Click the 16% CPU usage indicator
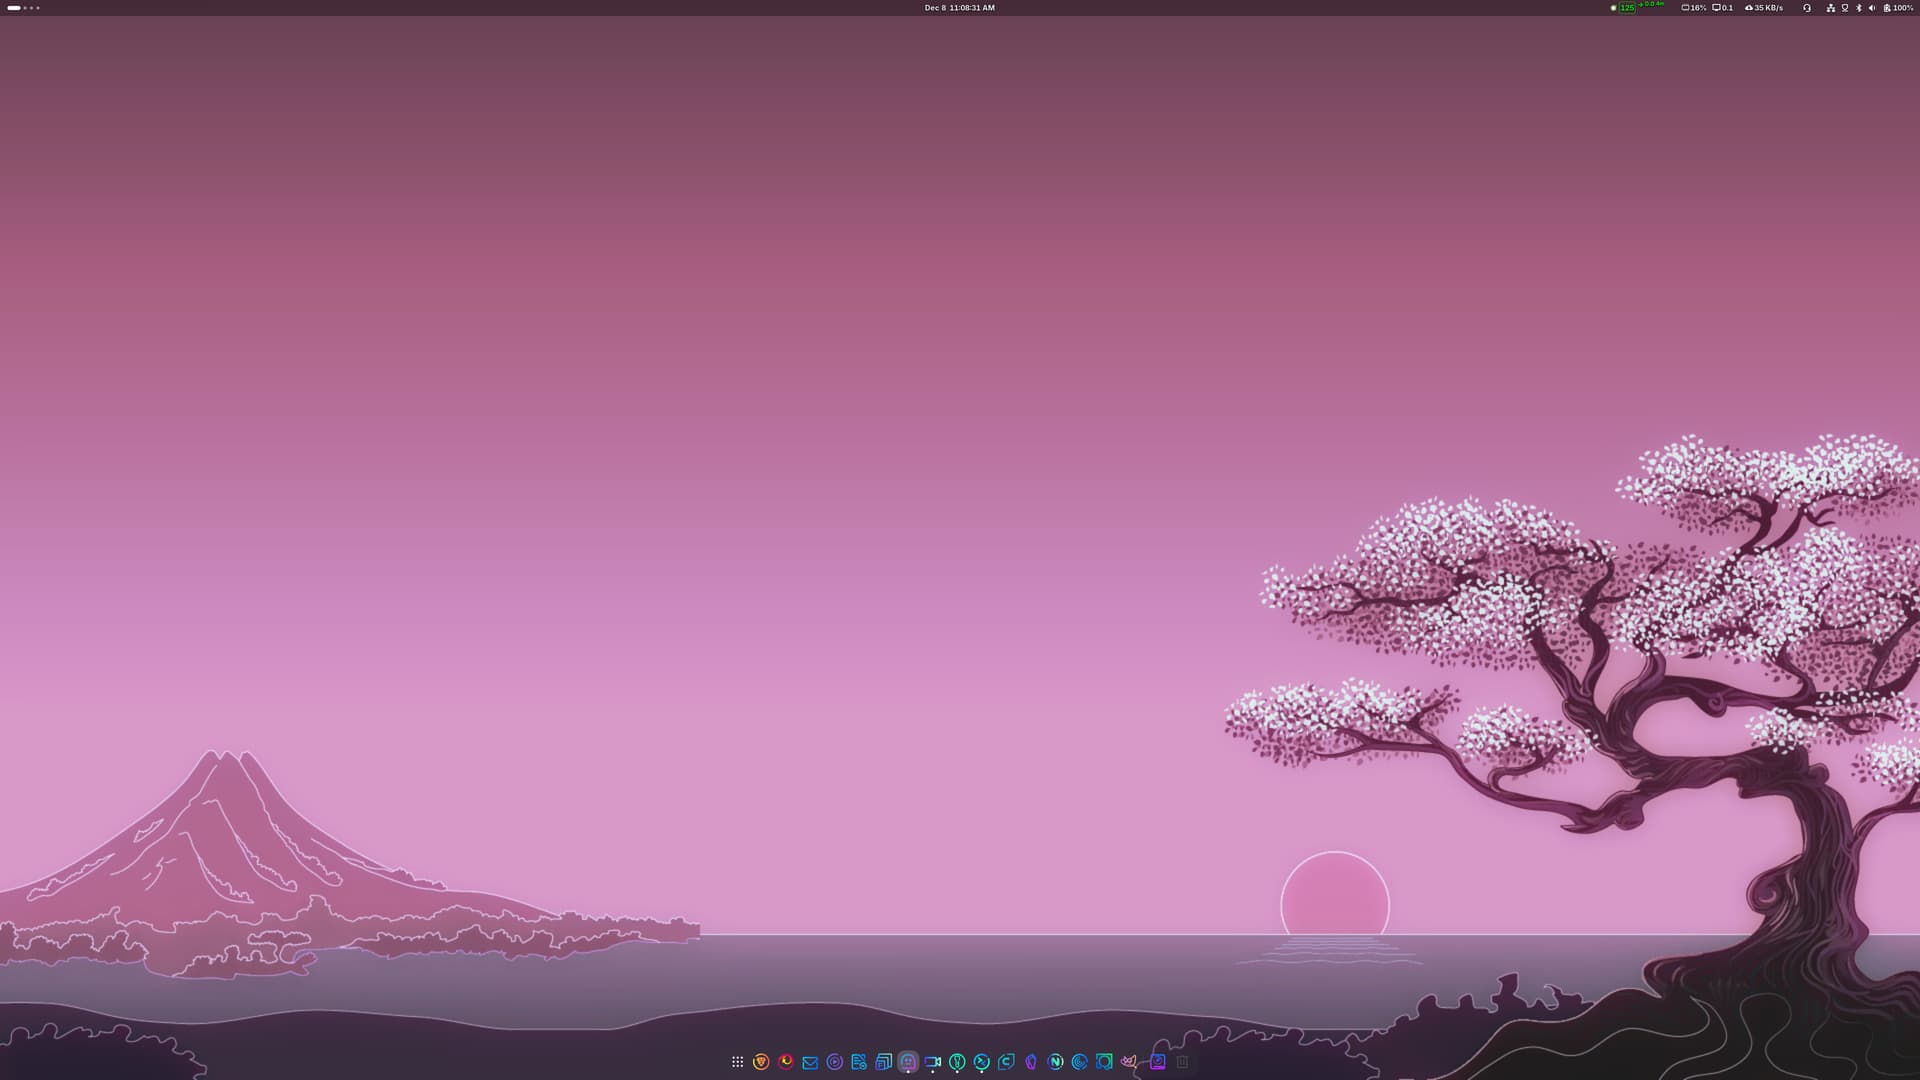Image resolution: width=1920 pixels, height=1080 pixels. tap(1694, 8)
